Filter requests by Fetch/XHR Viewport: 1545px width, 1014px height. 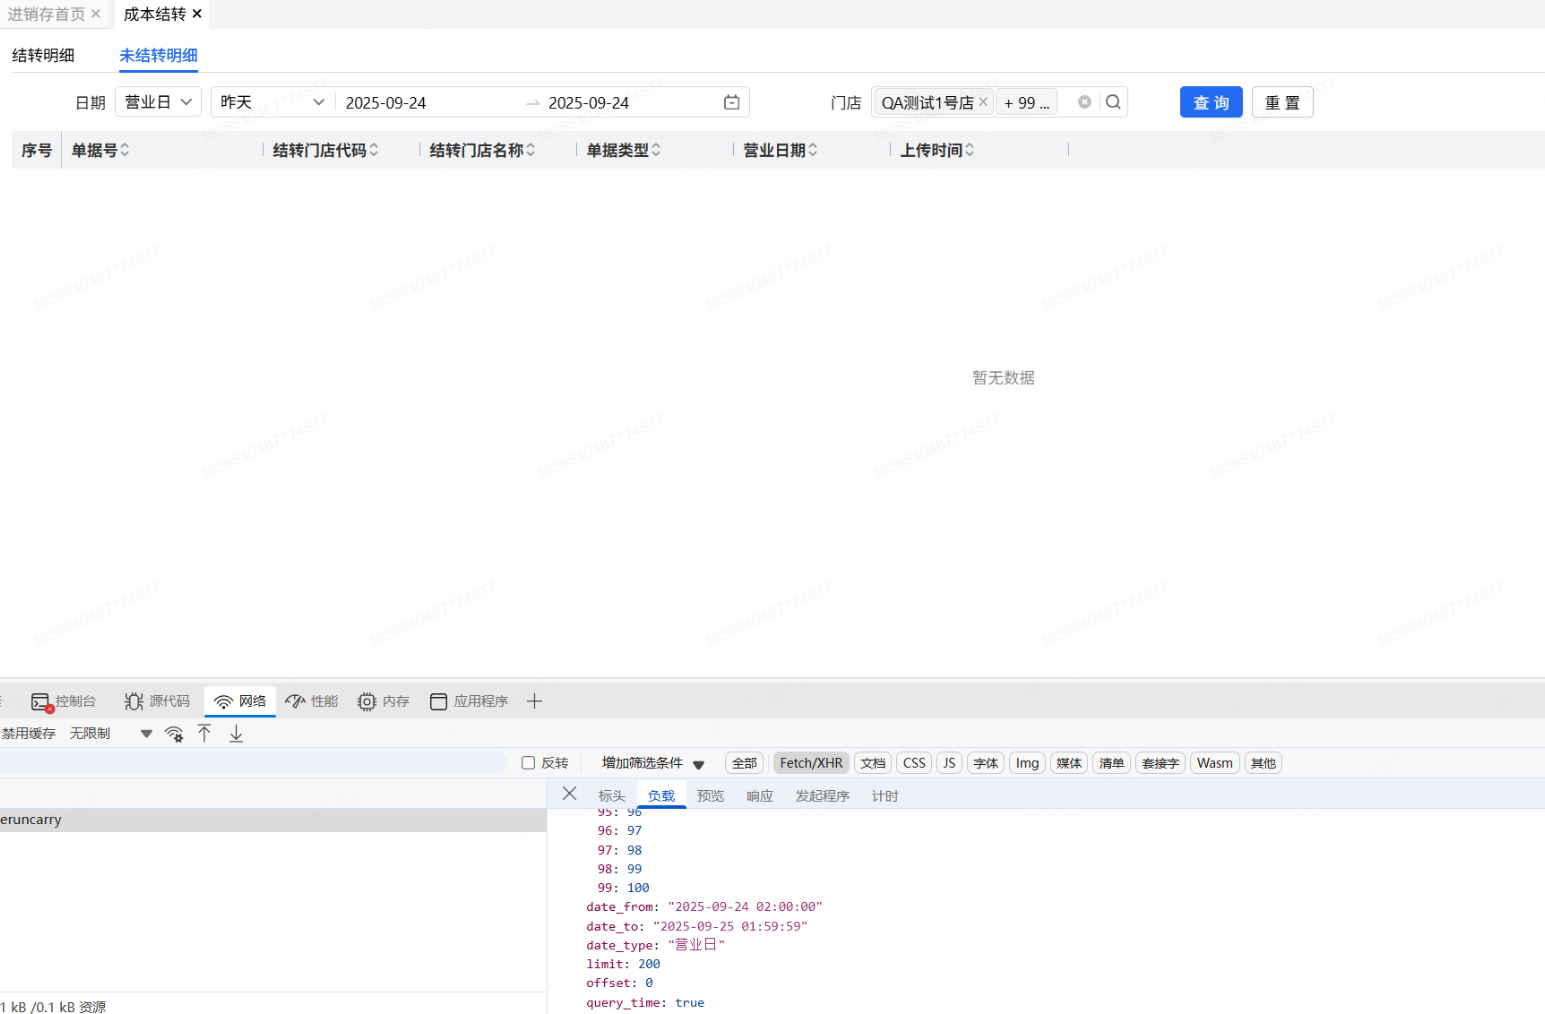(x=811, y=763)
